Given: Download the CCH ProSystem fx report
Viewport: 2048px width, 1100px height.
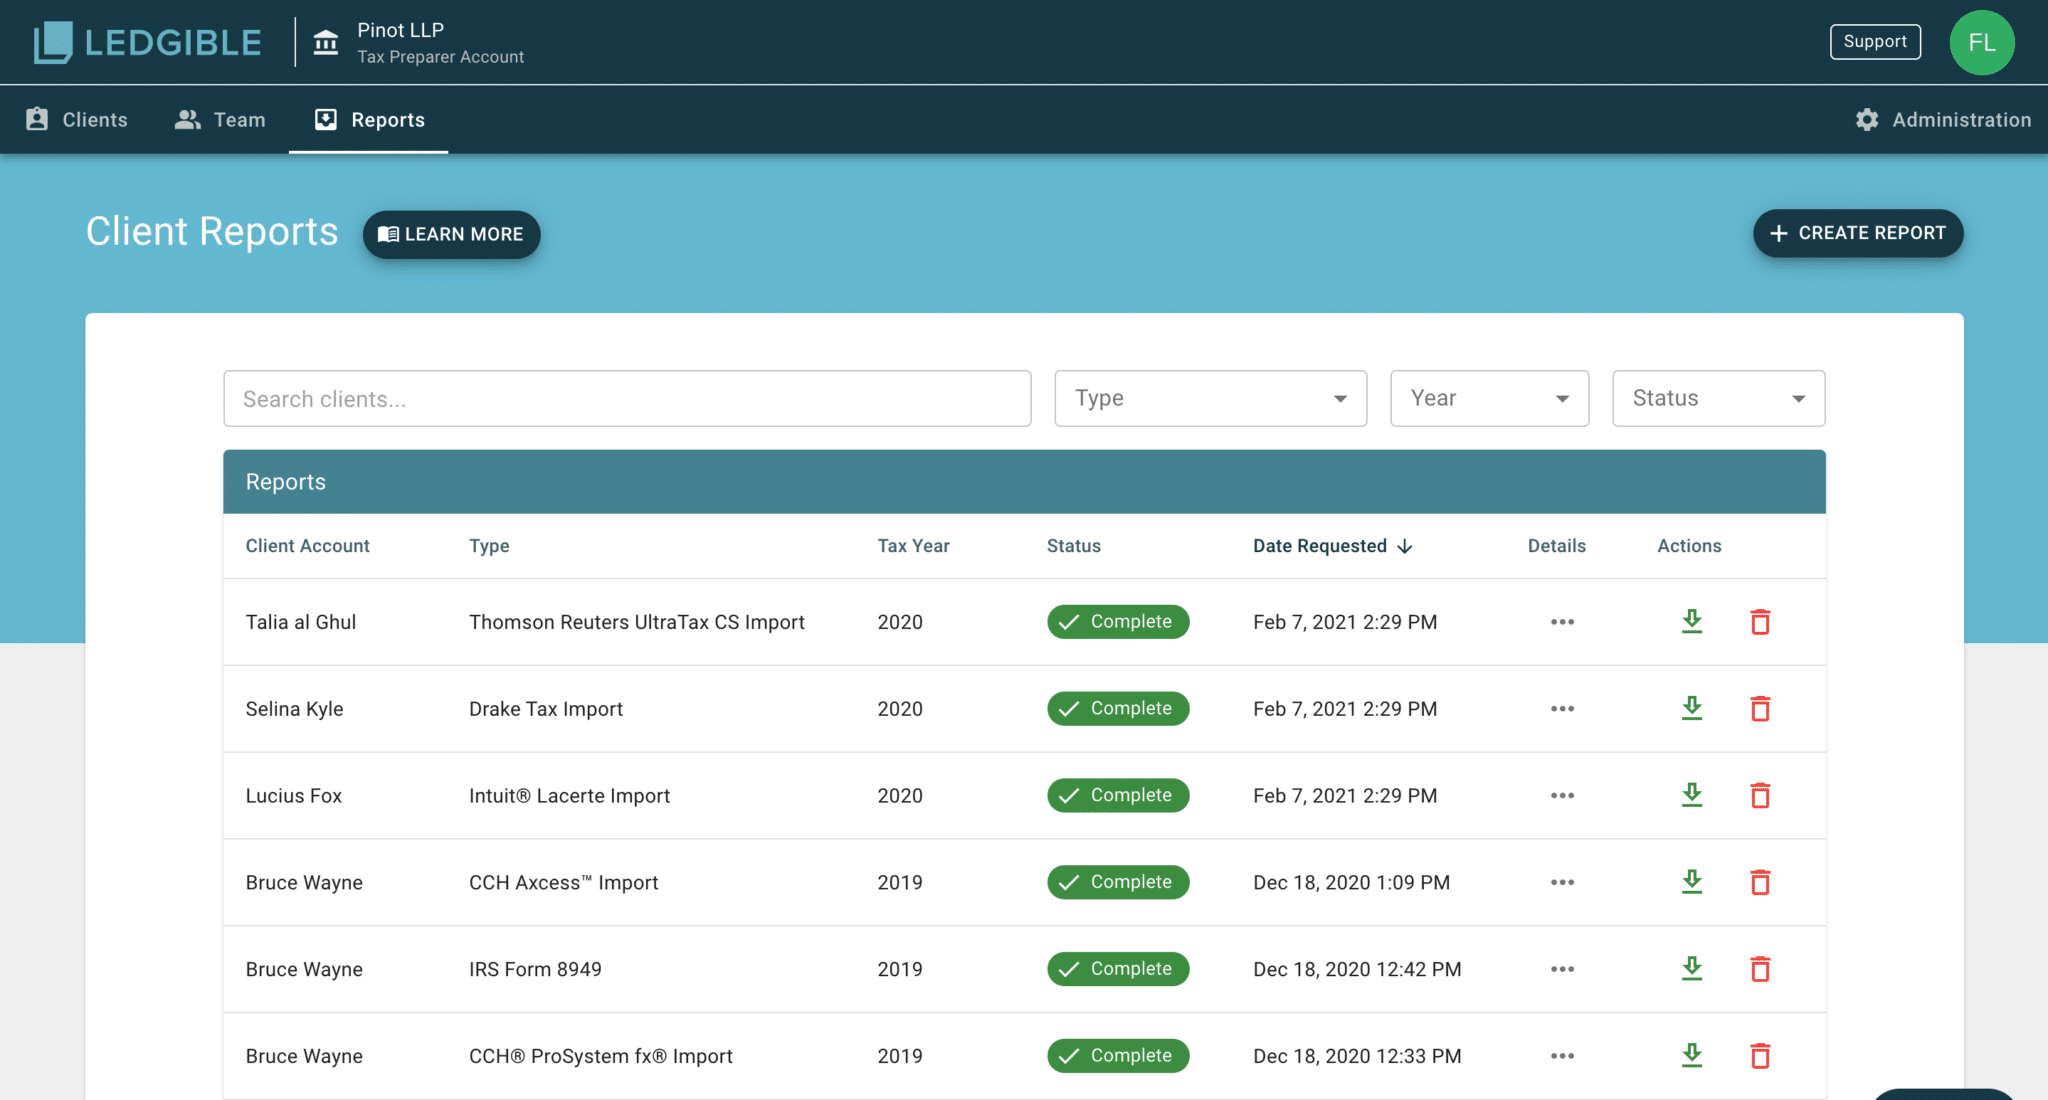Looking at the screenshot, I should tap(1691, 1055).
